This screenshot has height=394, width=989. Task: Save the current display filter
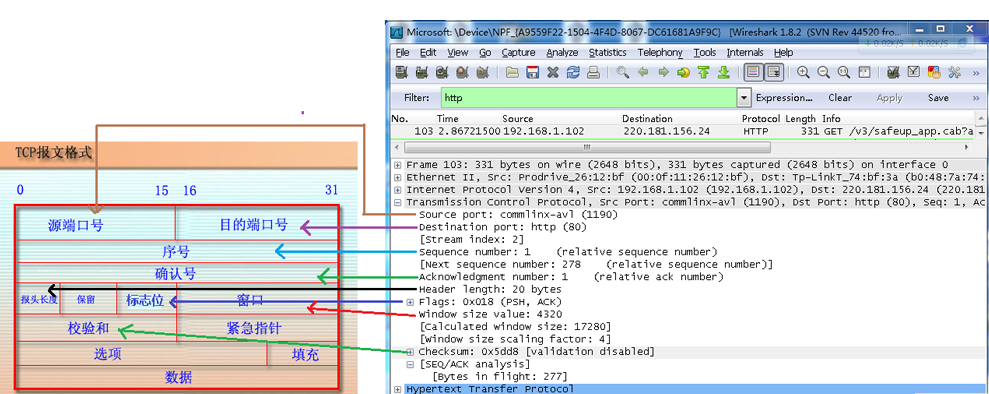[x=938, y=98]
